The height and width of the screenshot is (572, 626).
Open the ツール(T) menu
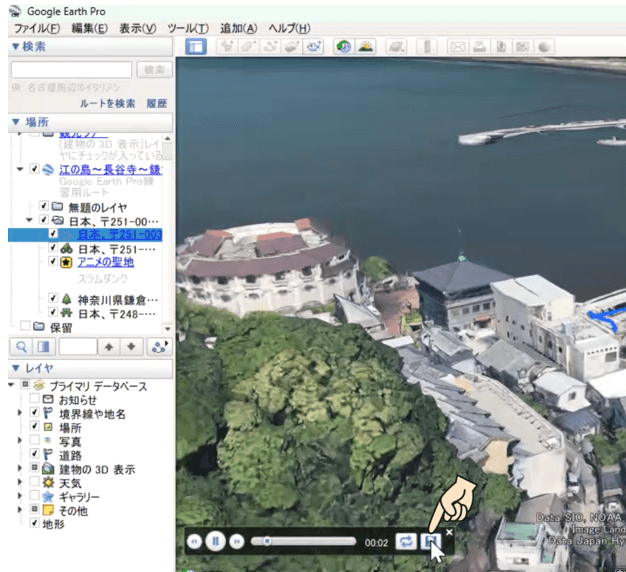pos(188,27)
